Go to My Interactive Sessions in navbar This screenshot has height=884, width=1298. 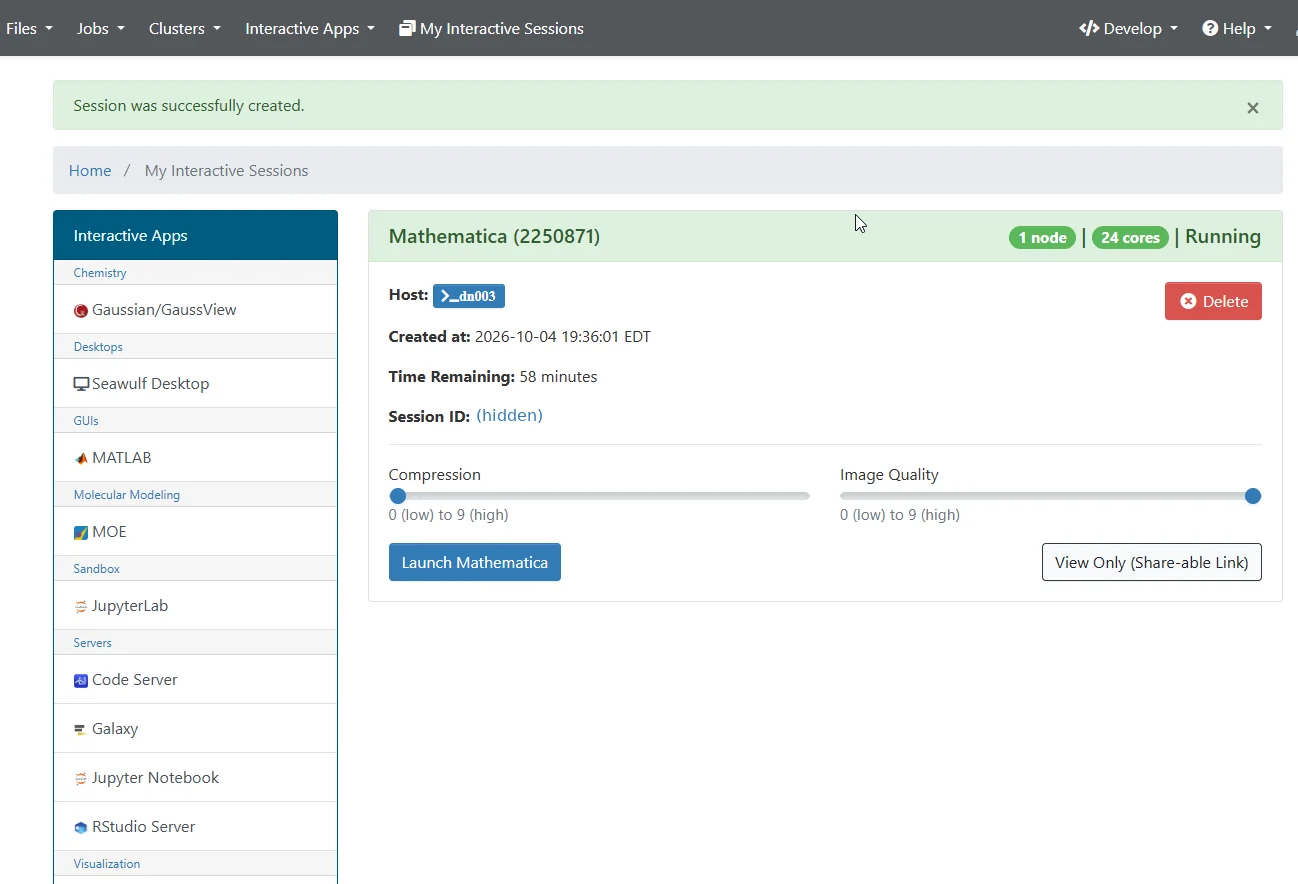pyautogui.click(x=491, y=28)
